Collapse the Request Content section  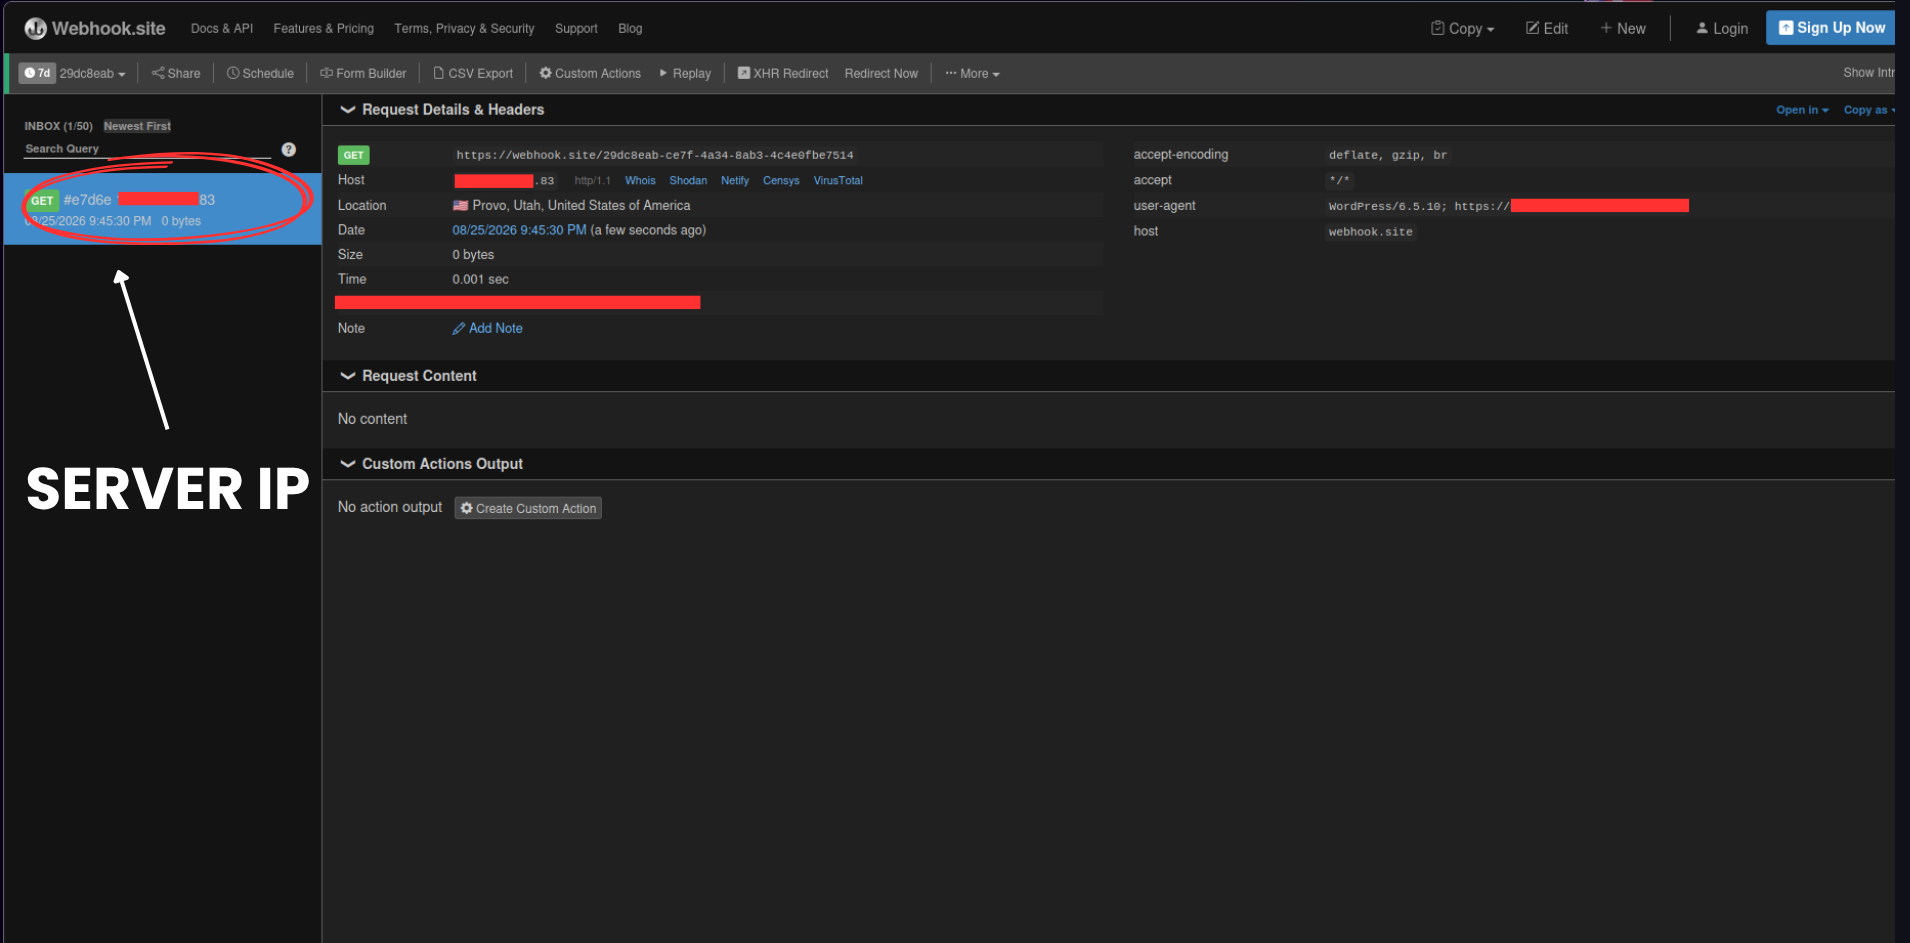409,375
